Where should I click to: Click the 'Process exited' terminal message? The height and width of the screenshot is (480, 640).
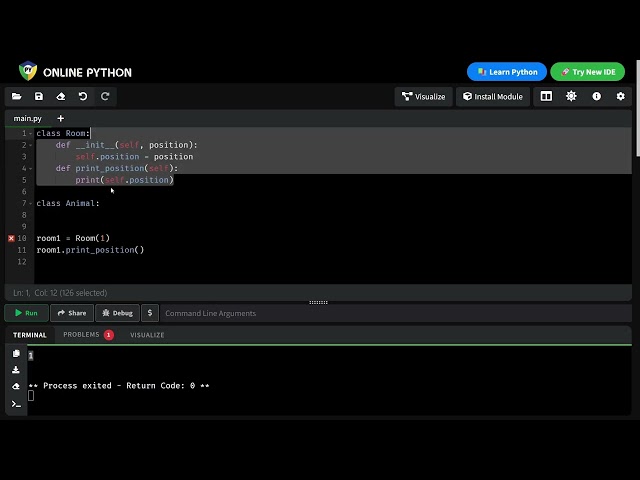pos(118,386)
